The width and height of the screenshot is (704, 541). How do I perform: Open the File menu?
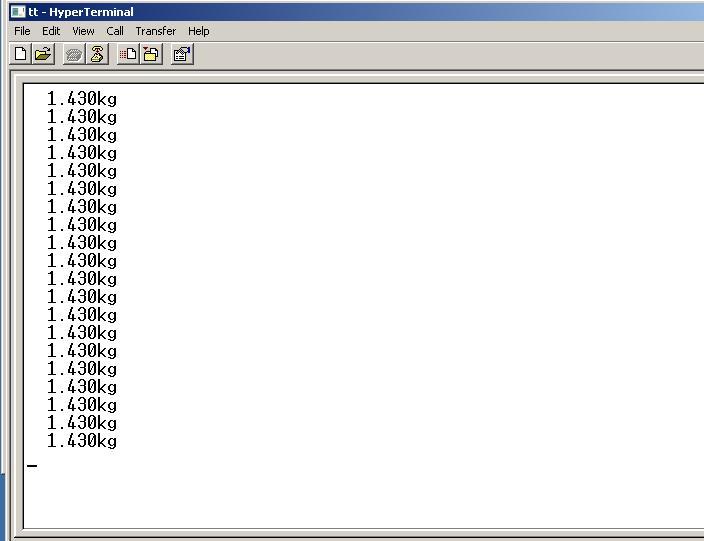point(22,31)
